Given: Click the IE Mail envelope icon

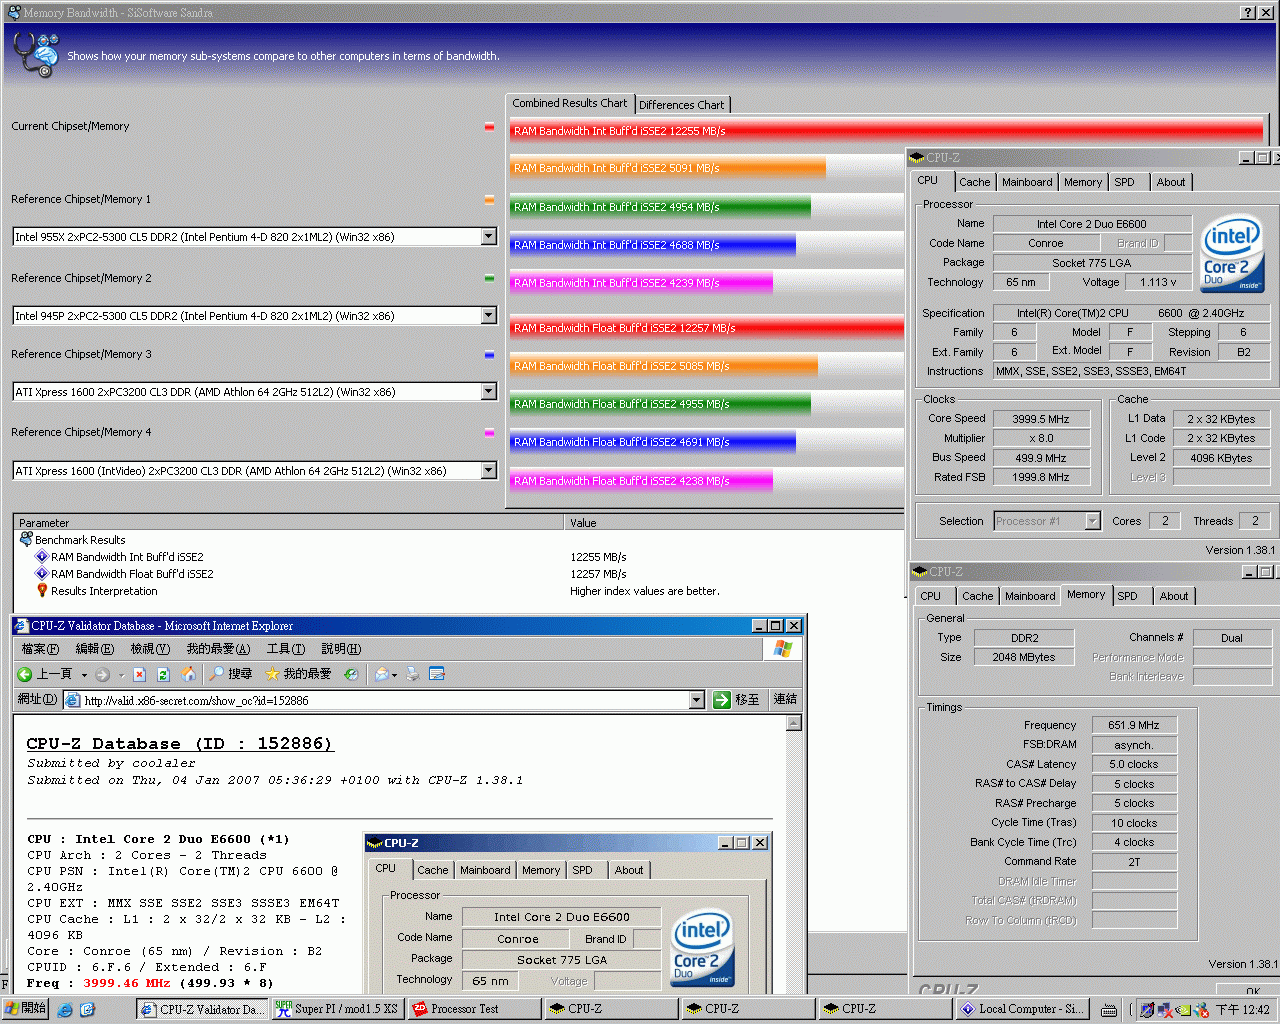Looking at the screenshot, I should [381, 674].
